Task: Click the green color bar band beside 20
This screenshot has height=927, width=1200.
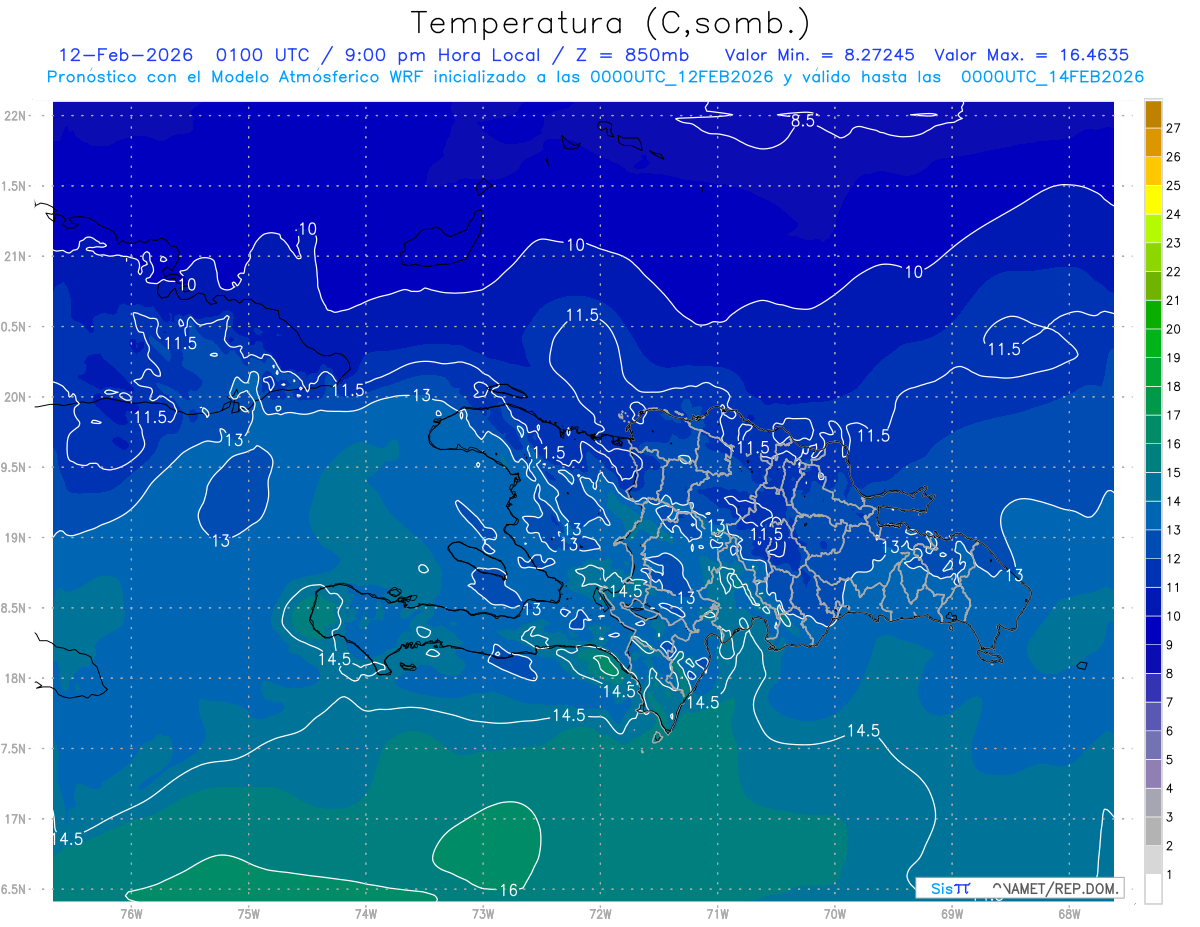Action: [1153, 316]
